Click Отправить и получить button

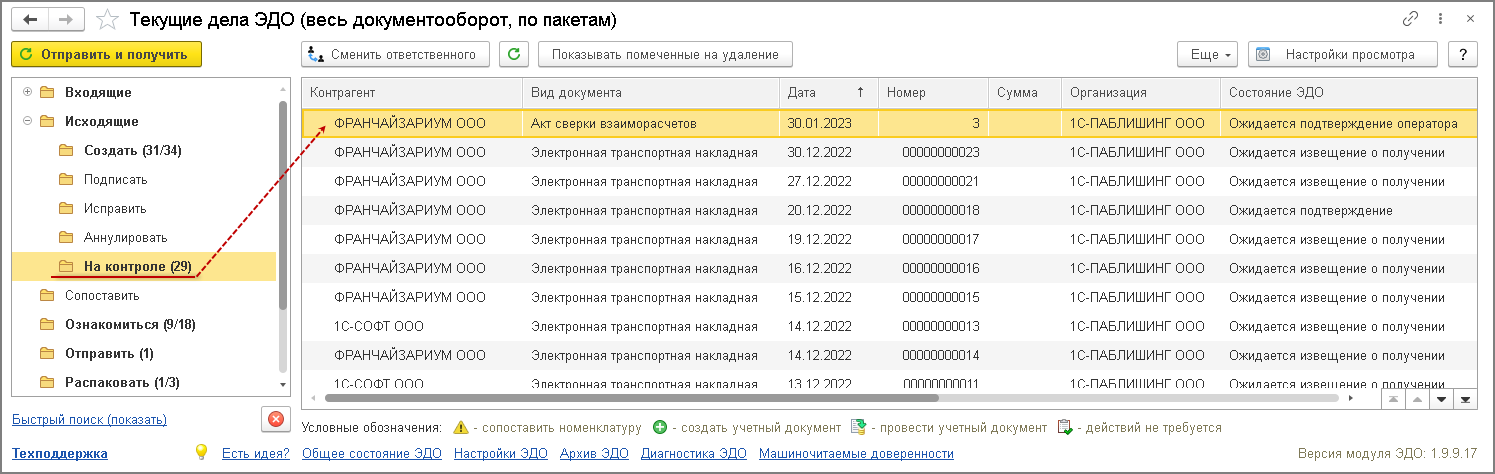(x=107, y=54)
